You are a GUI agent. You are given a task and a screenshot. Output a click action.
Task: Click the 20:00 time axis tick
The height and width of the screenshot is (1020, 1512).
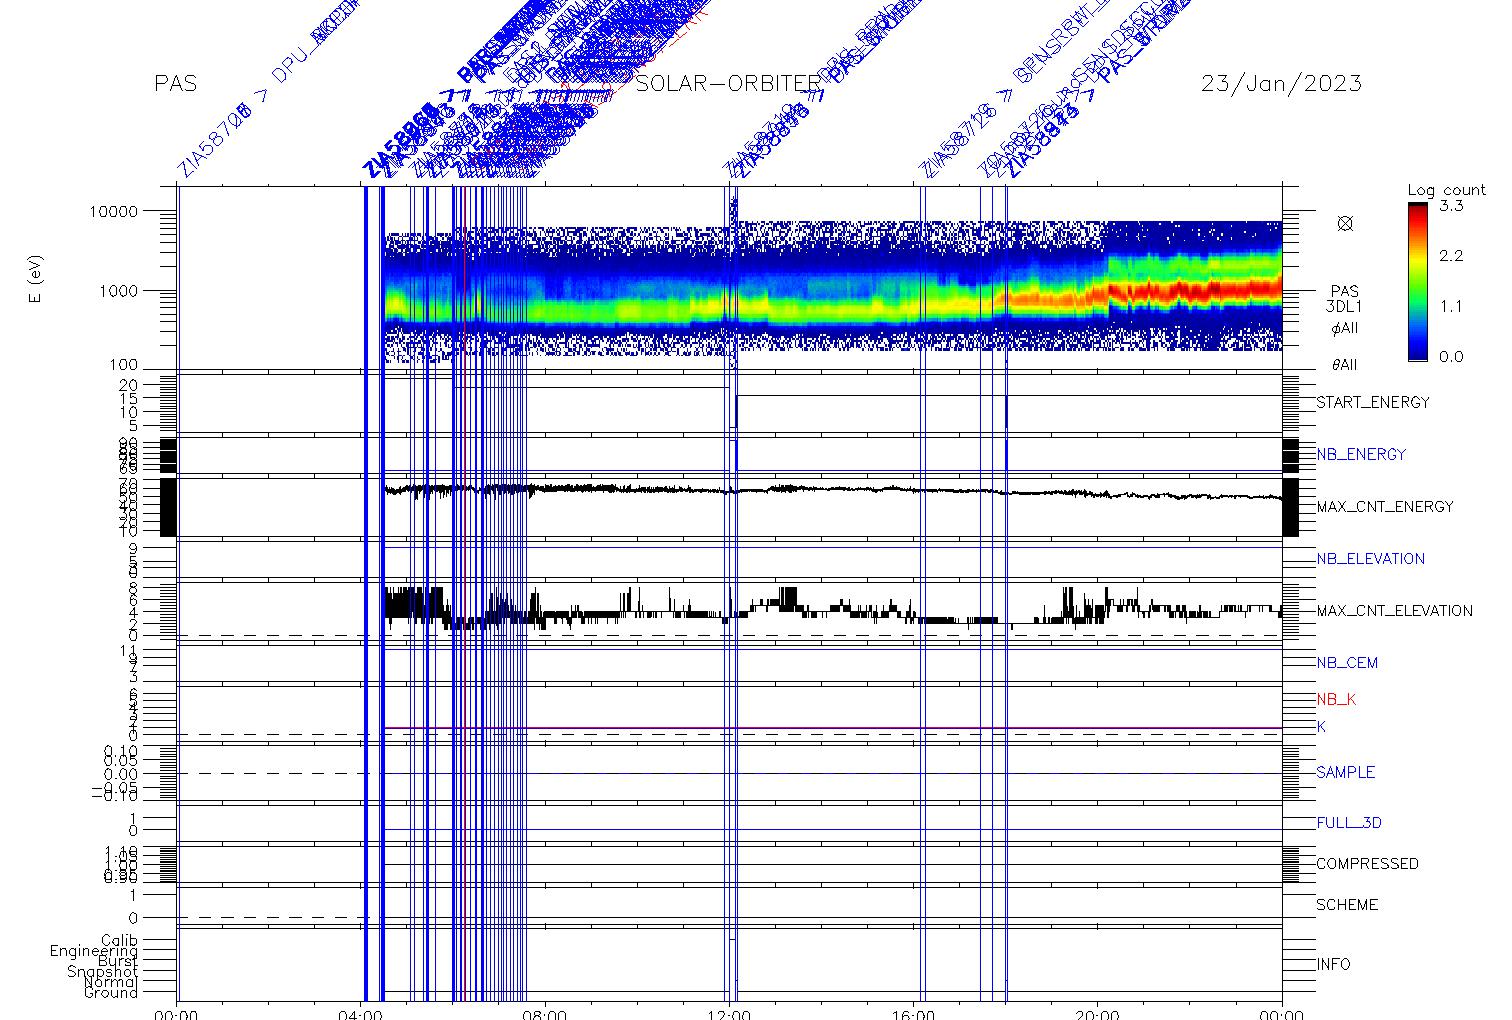pos(1098,1014)
